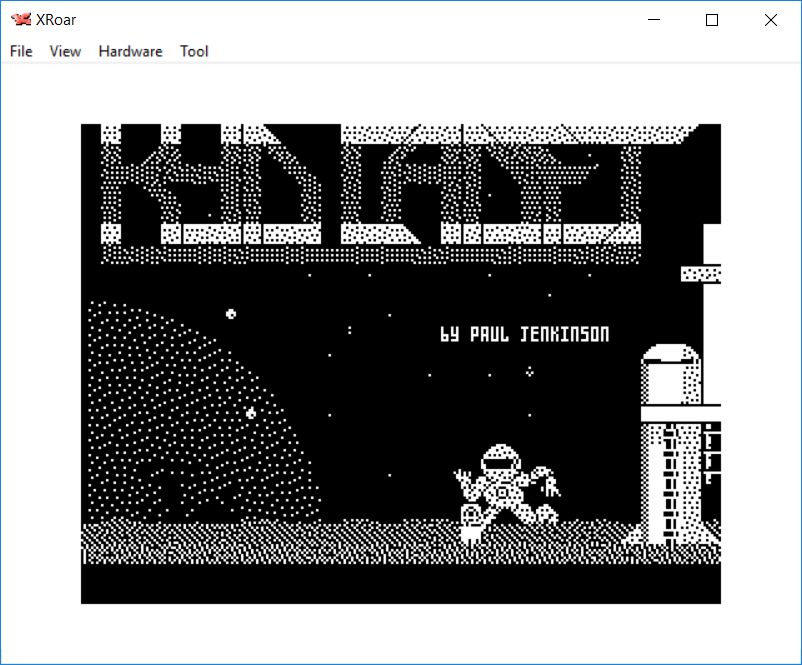Open the Tool menu

click(x=194, y=51)
